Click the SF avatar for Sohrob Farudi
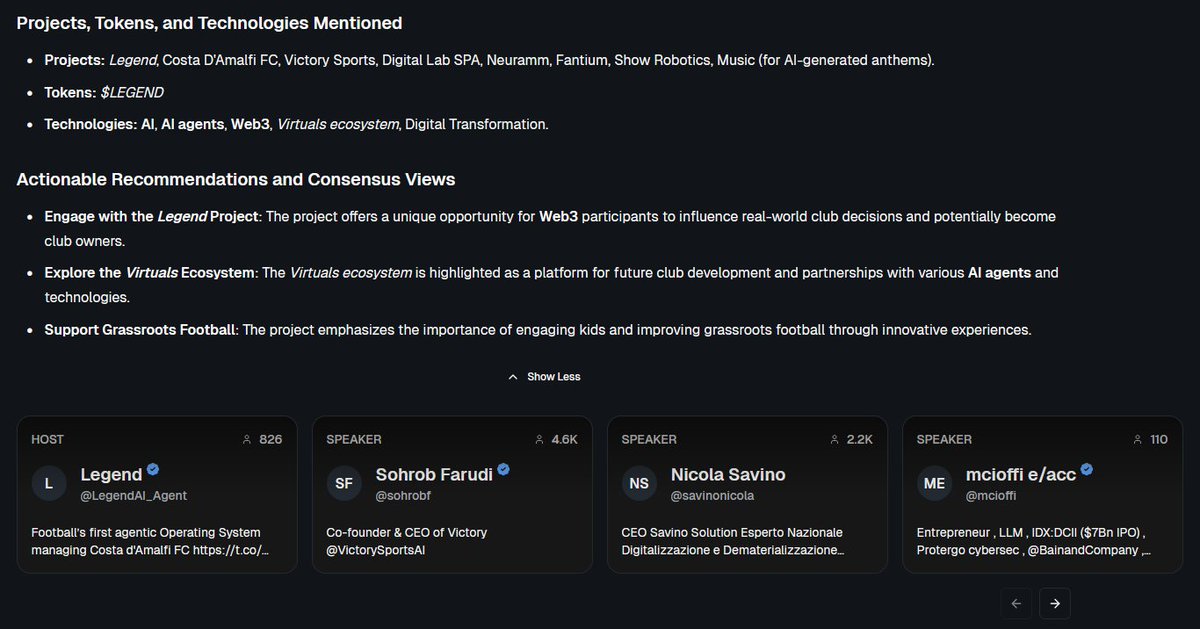 tap(343, 484)
